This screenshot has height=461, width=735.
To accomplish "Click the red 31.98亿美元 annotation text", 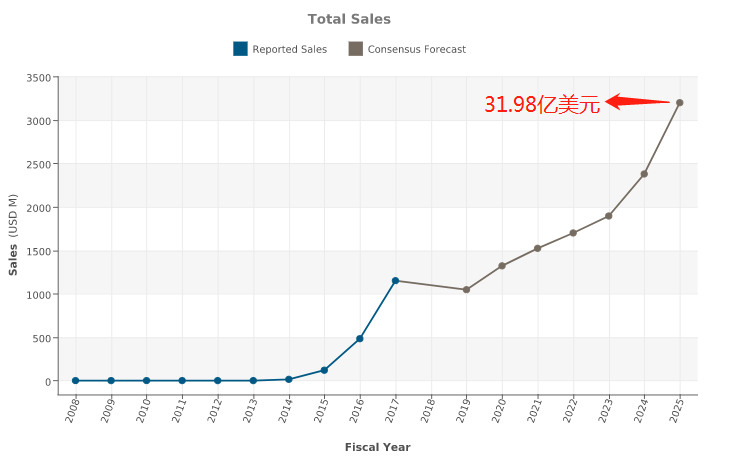I will [542, 105].
